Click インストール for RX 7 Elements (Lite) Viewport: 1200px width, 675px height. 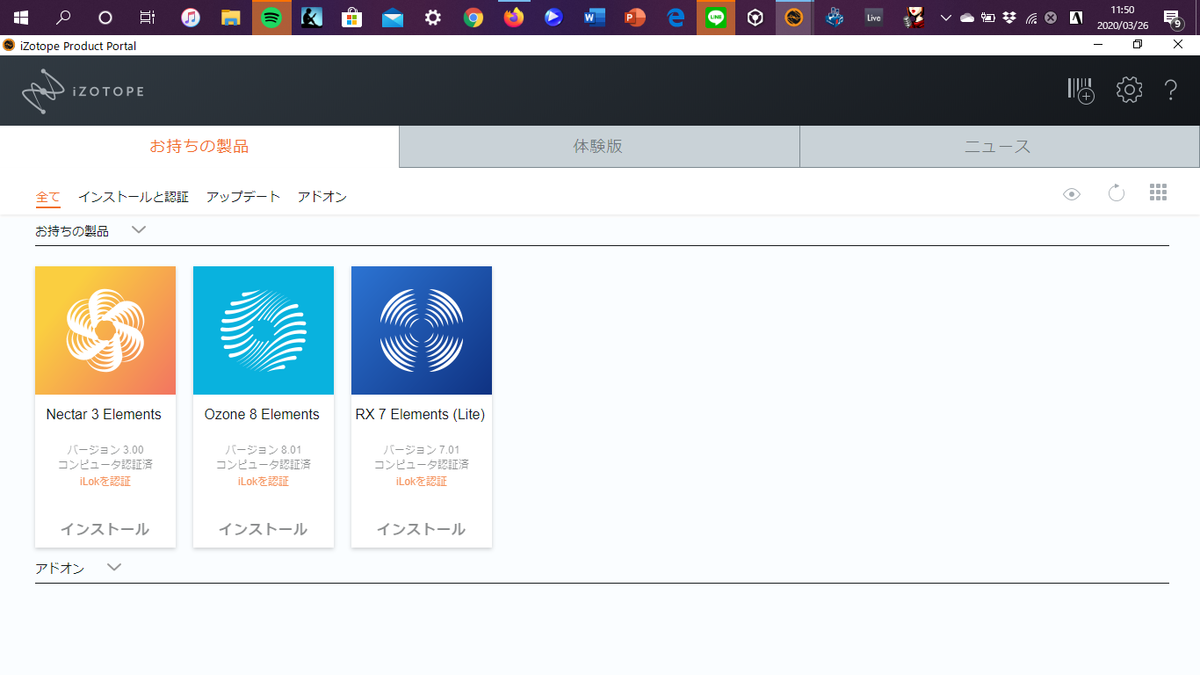click(421, 529)
